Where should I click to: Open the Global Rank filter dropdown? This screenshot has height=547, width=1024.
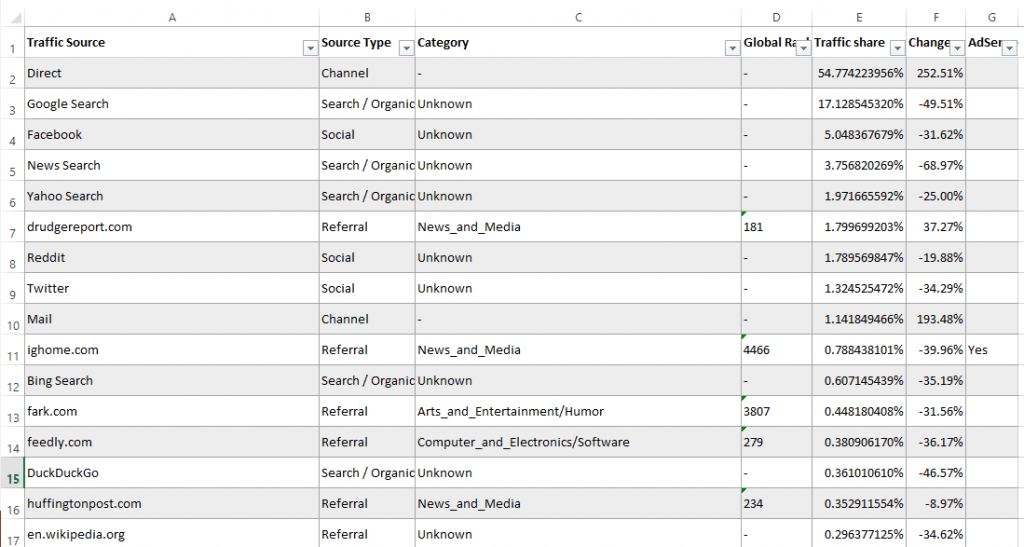click(803, 48)
